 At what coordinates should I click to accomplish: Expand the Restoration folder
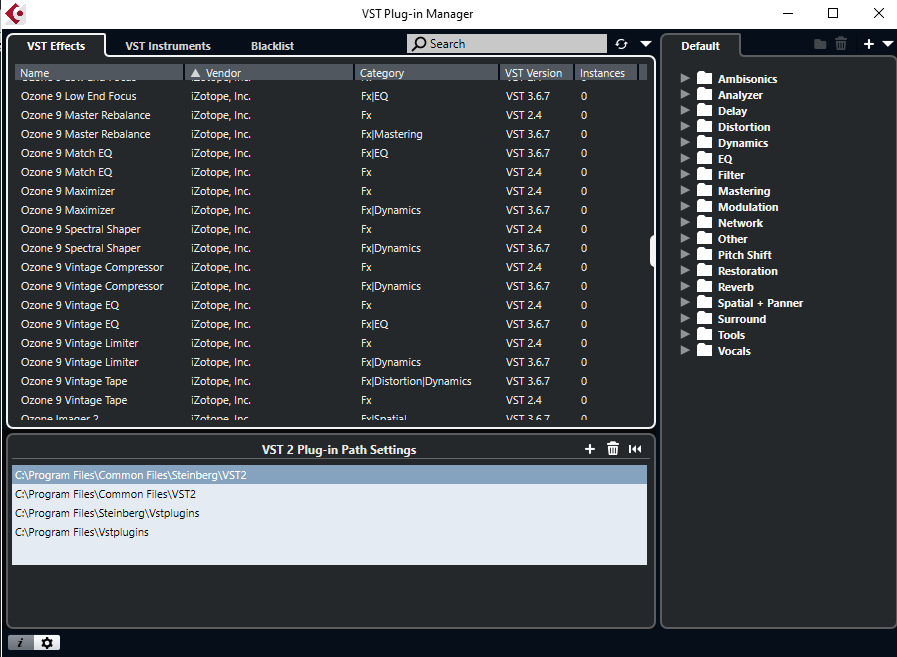pos(685,270)
